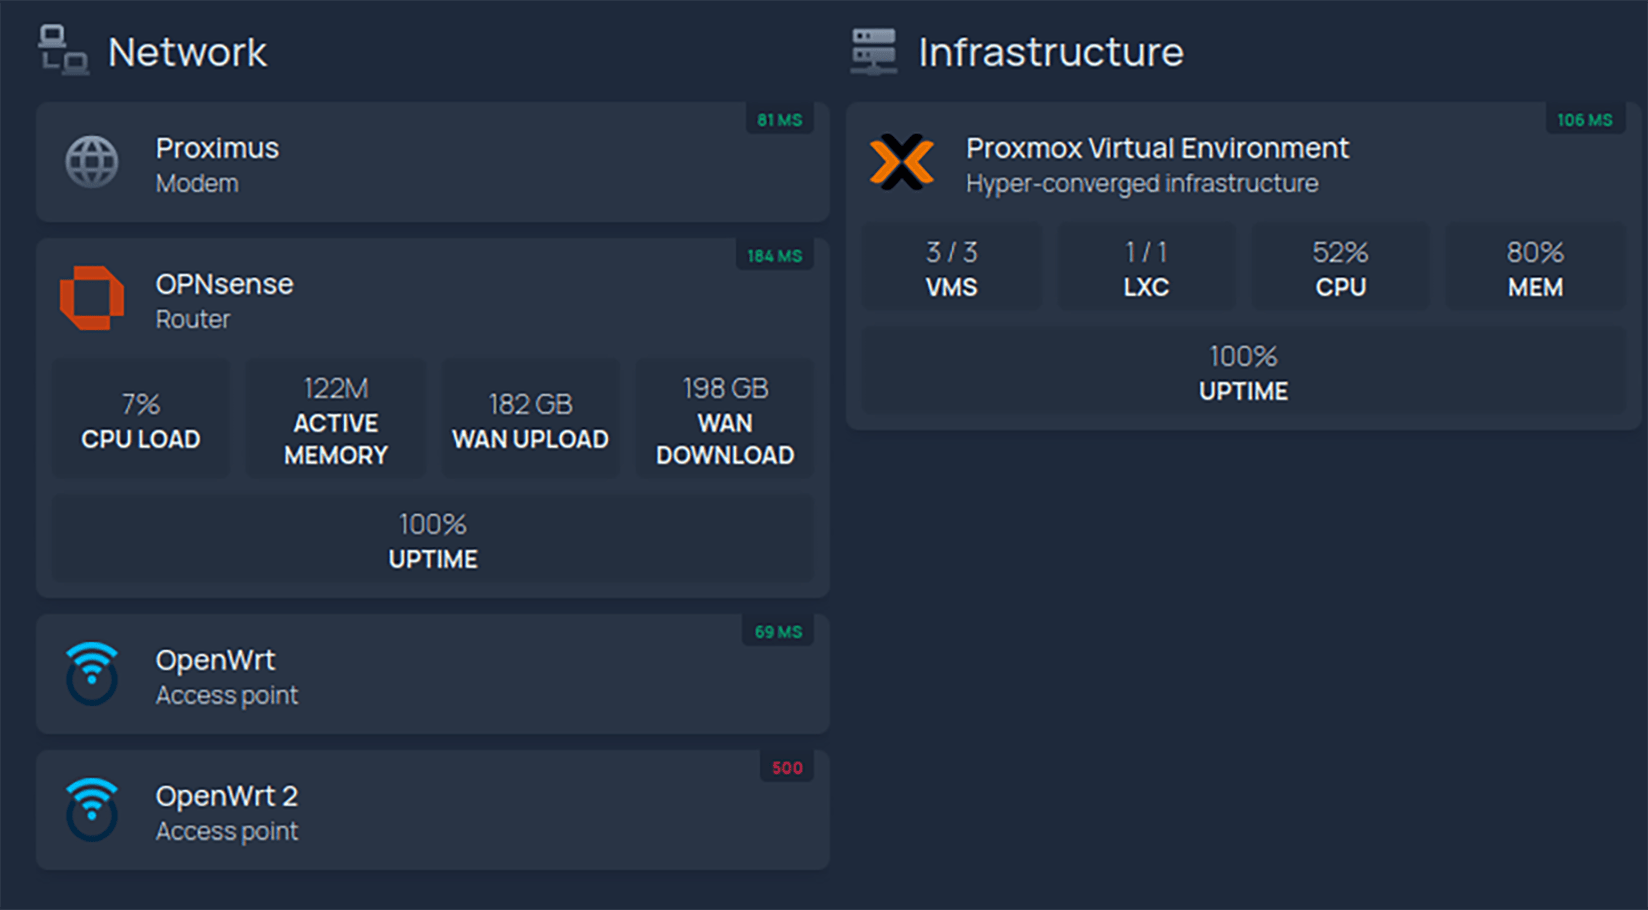
Task: Click the OpenWrt 2 wifi icon
Action: pyautogui.click(x=92, y=810)
